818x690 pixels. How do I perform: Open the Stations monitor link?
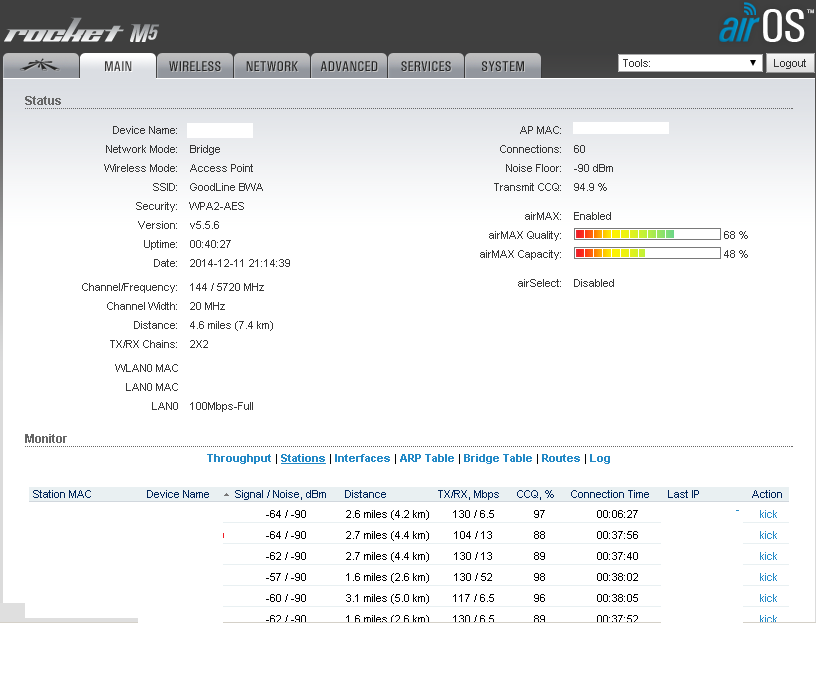point(303,458)
